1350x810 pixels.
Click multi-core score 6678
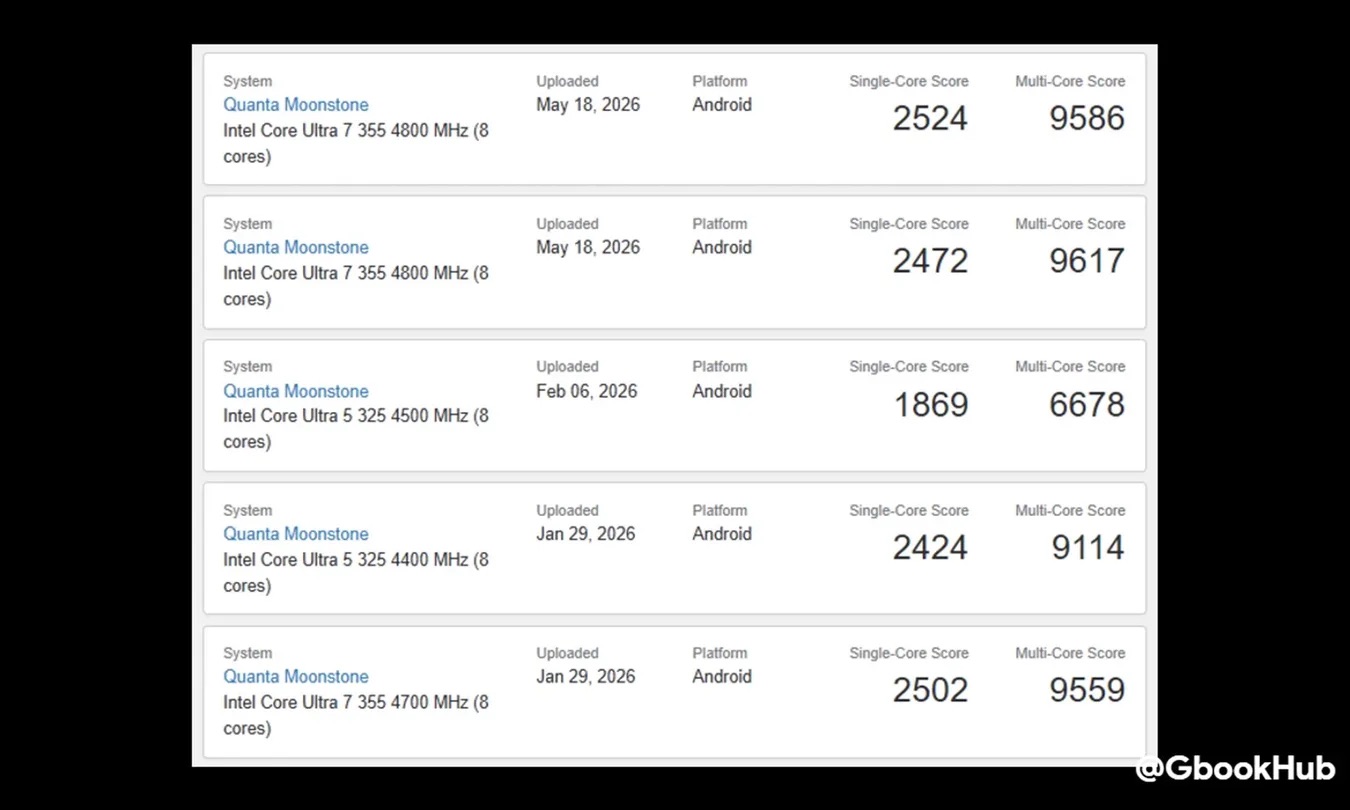tap(1087, 405)
